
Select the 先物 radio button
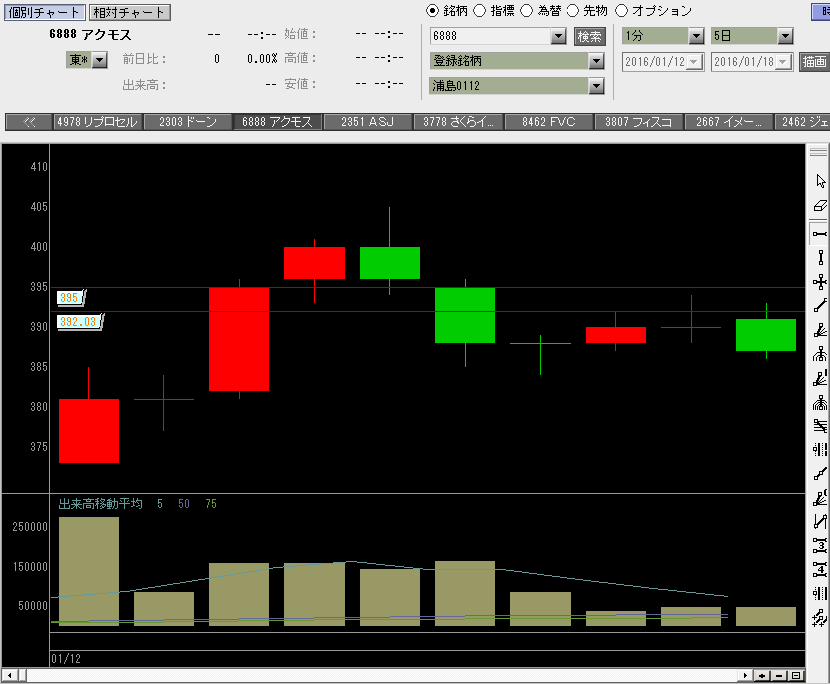[x=573, y=11]
